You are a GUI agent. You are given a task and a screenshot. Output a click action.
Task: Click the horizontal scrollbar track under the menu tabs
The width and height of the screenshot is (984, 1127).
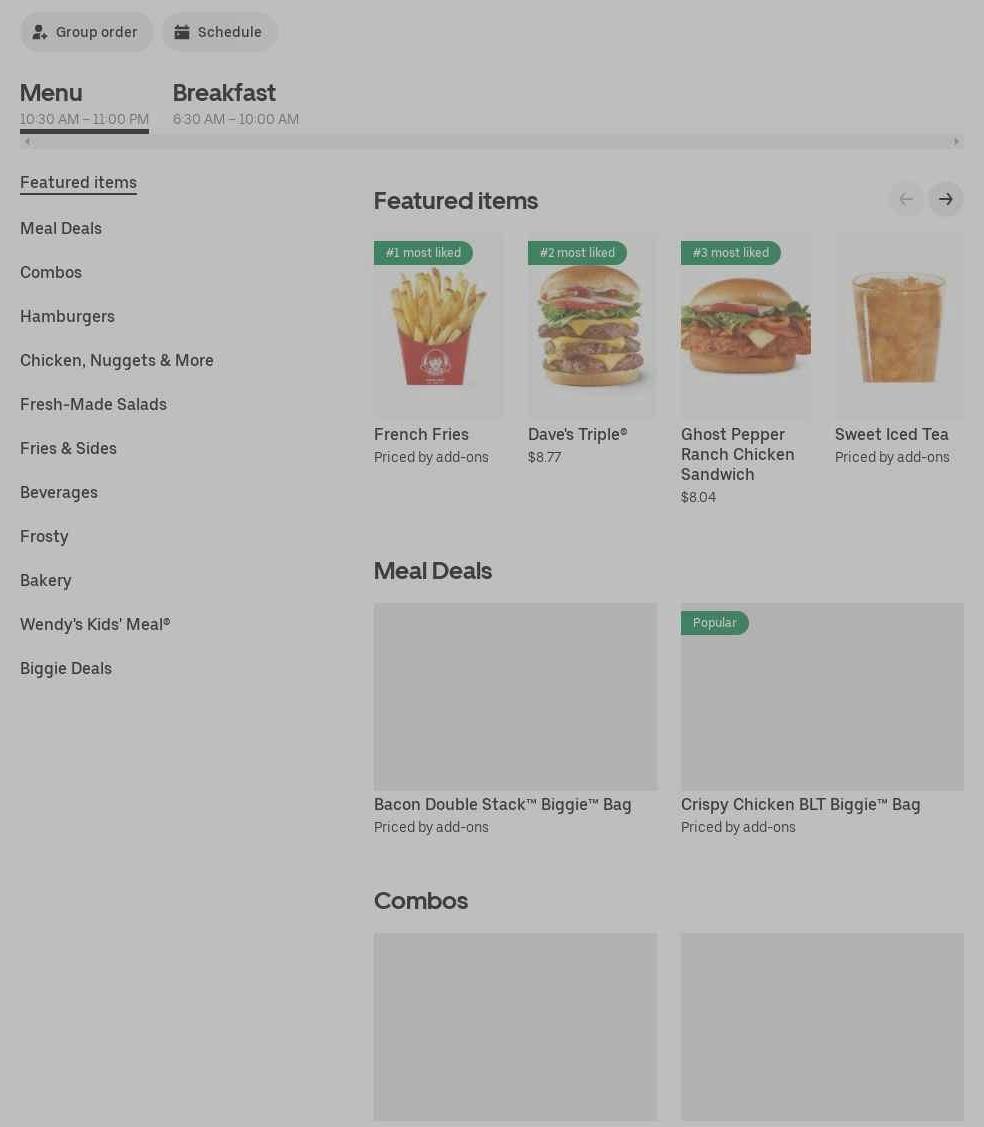tap(492, 142)
